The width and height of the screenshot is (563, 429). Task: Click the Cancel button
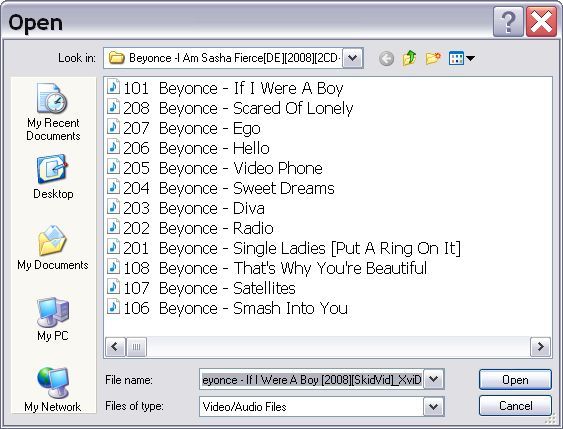click(515, 406)
